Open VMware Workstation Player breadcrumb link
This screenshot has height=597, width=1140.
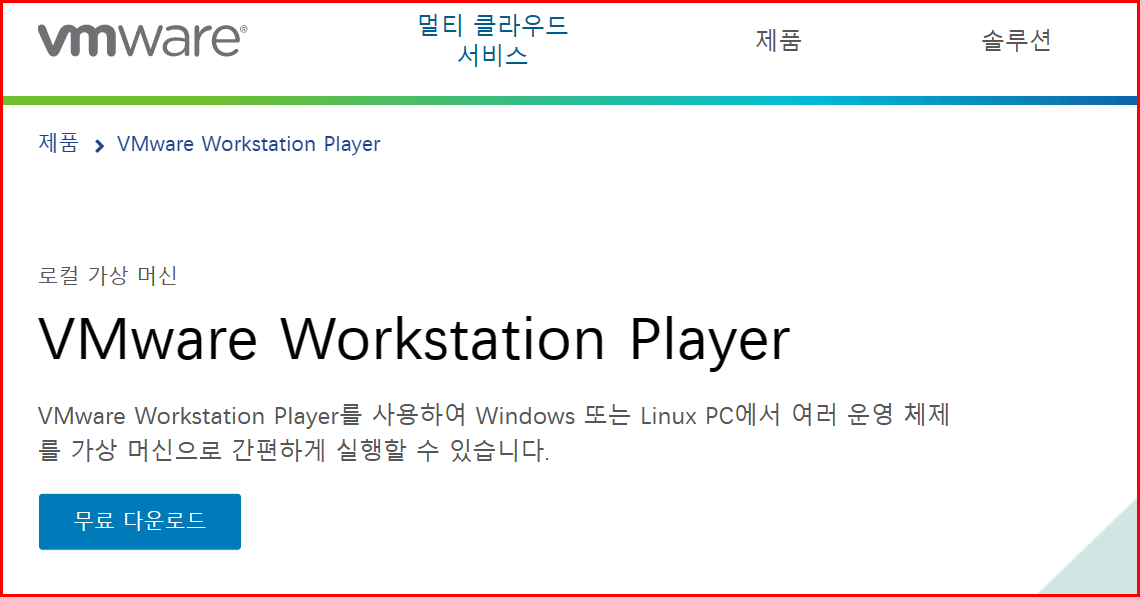point(249,144)
